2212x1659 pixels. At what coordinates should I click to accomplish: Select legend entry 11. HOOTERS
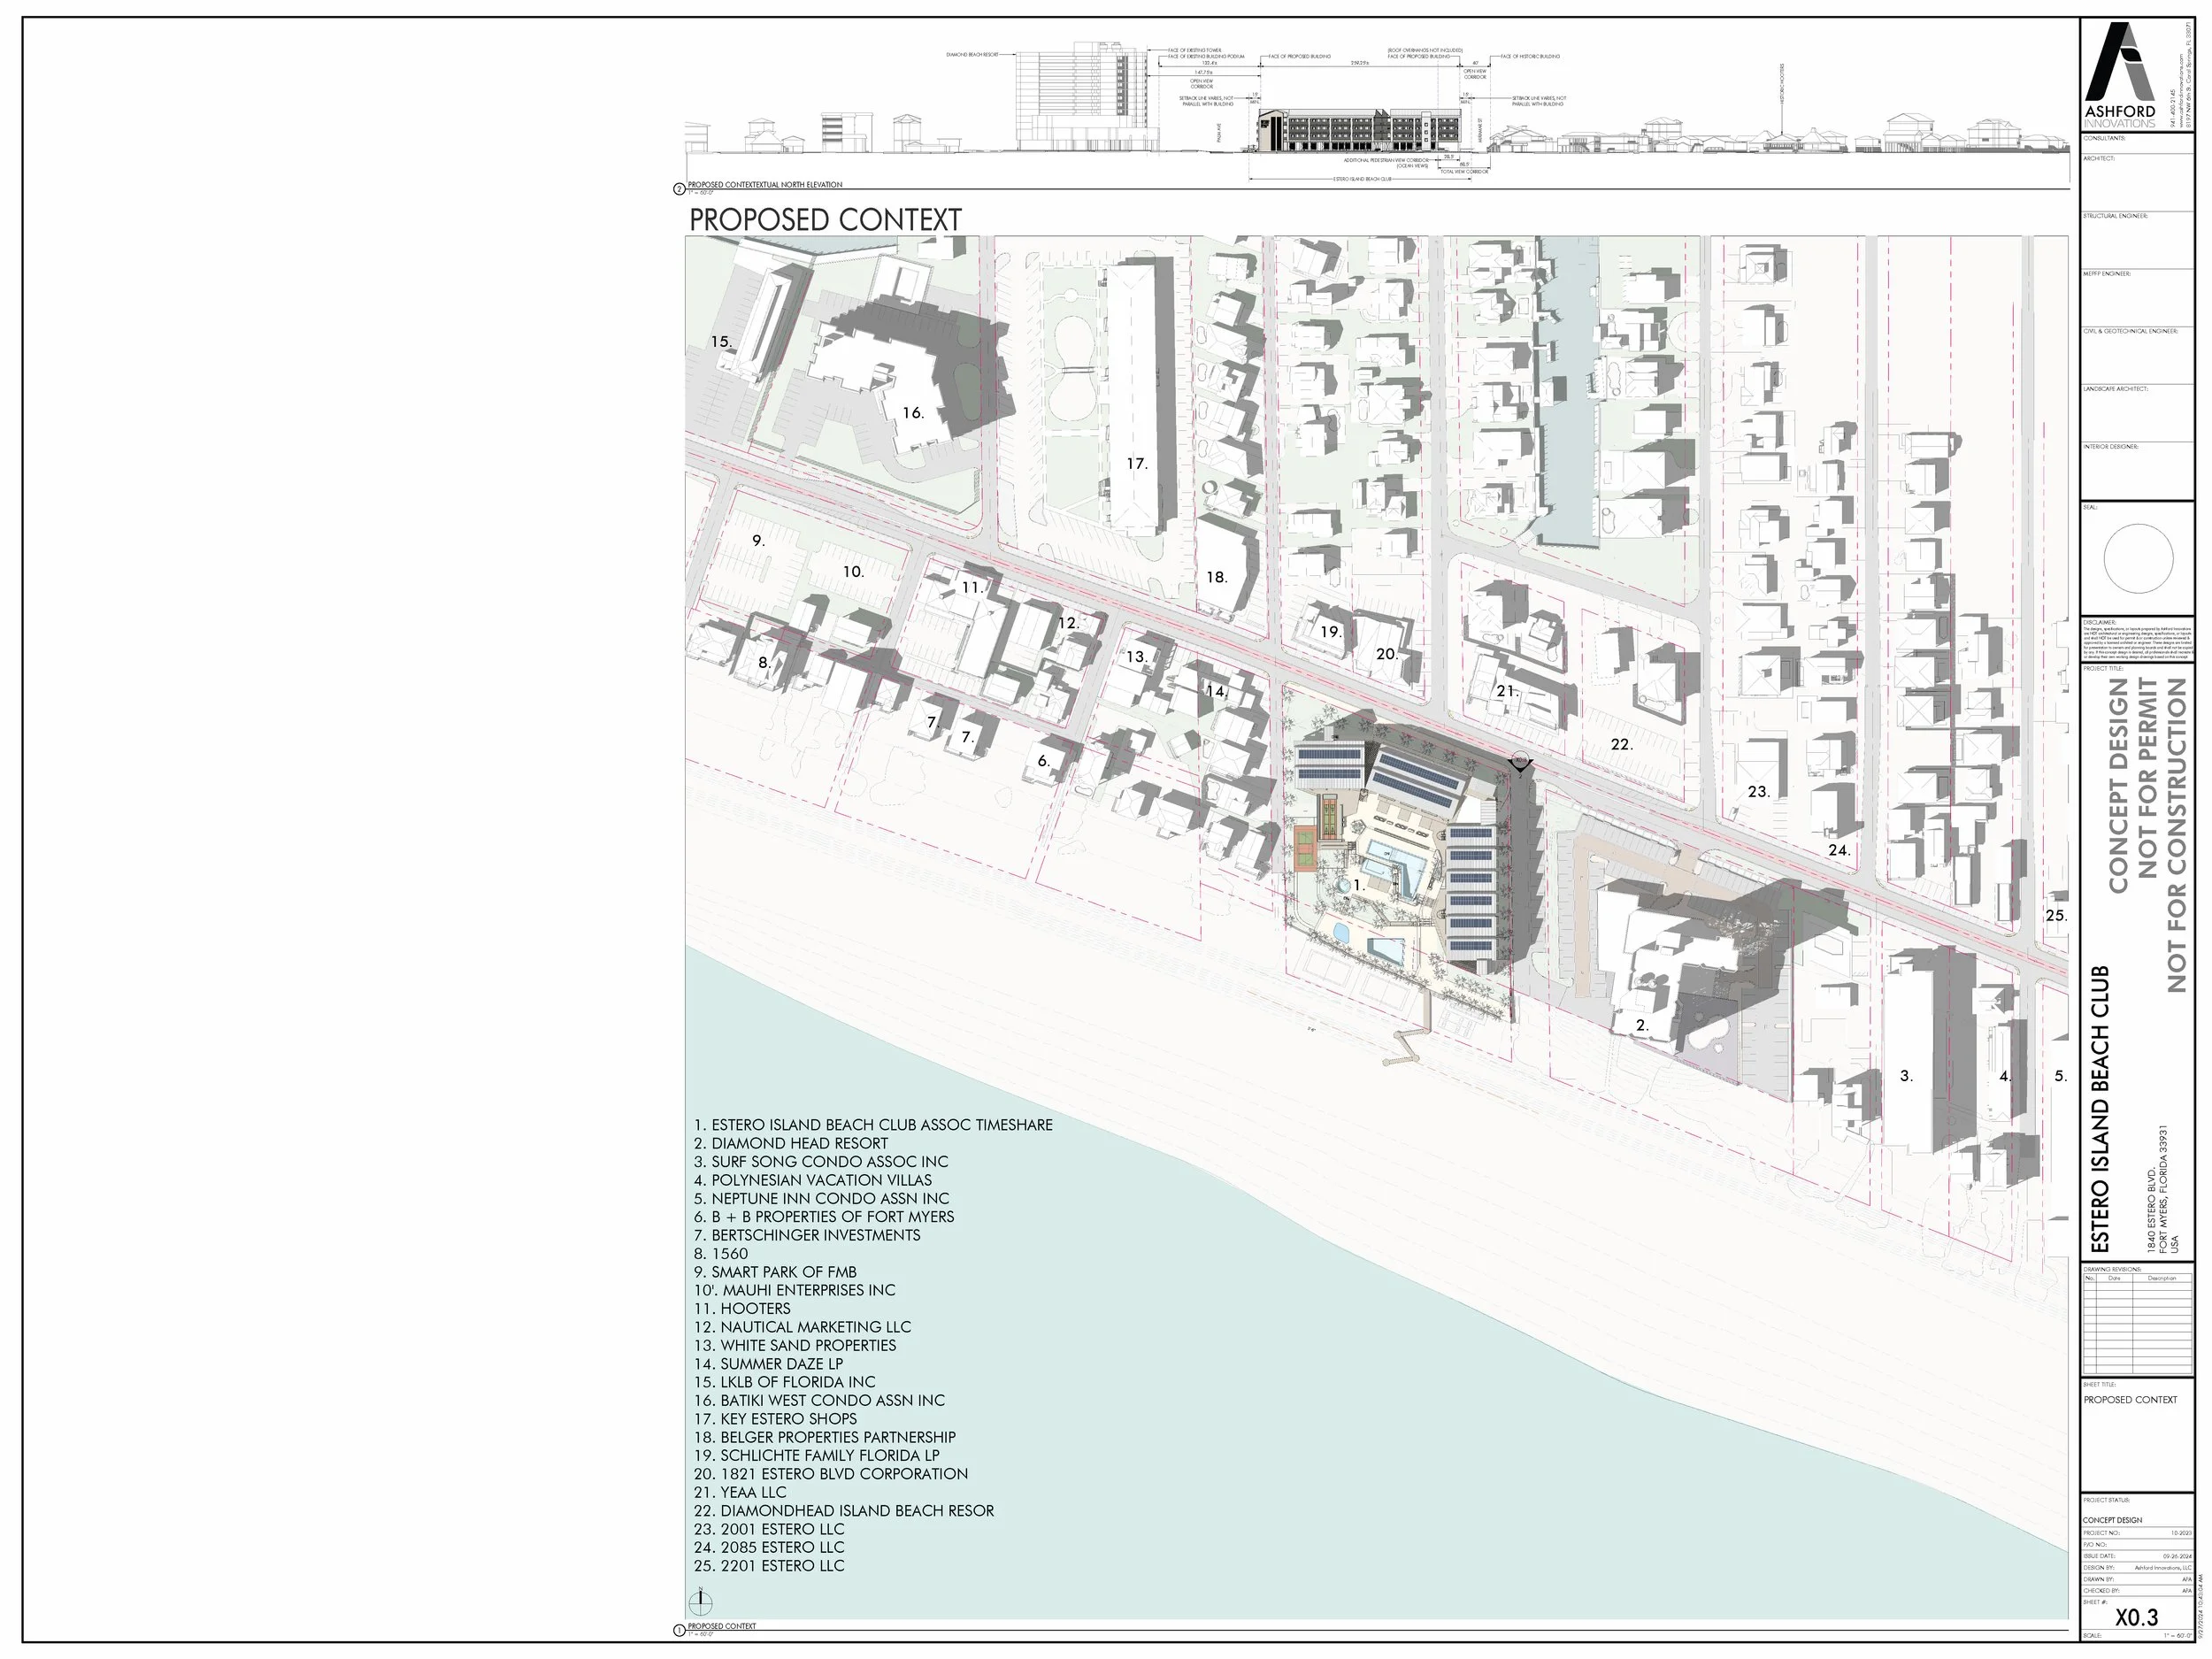(742, 1308)
